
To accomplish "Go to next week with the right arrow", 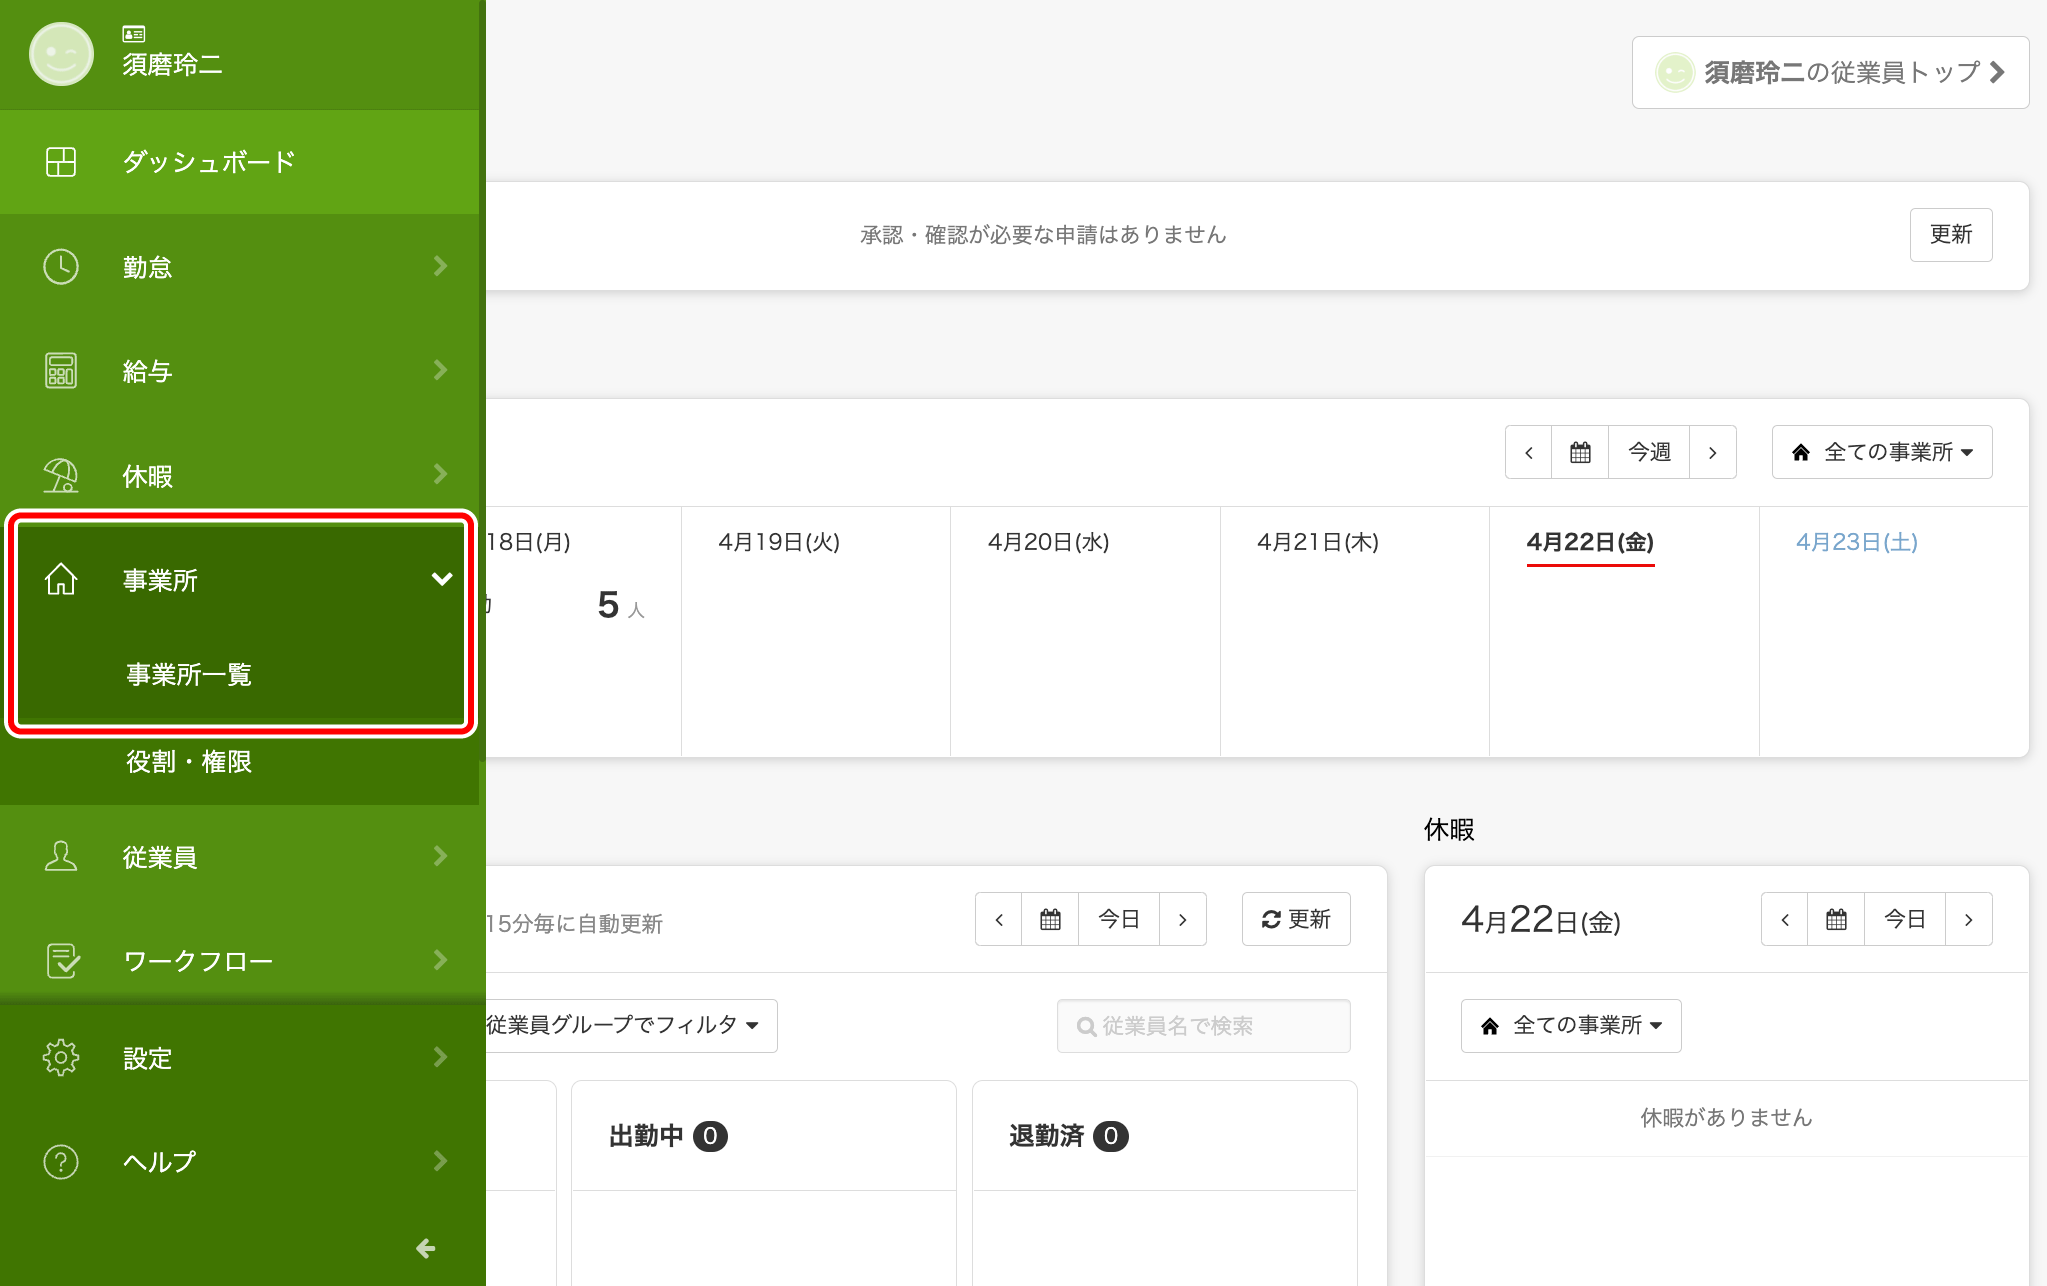I will pyautogui.click(x=1714, y=451).
